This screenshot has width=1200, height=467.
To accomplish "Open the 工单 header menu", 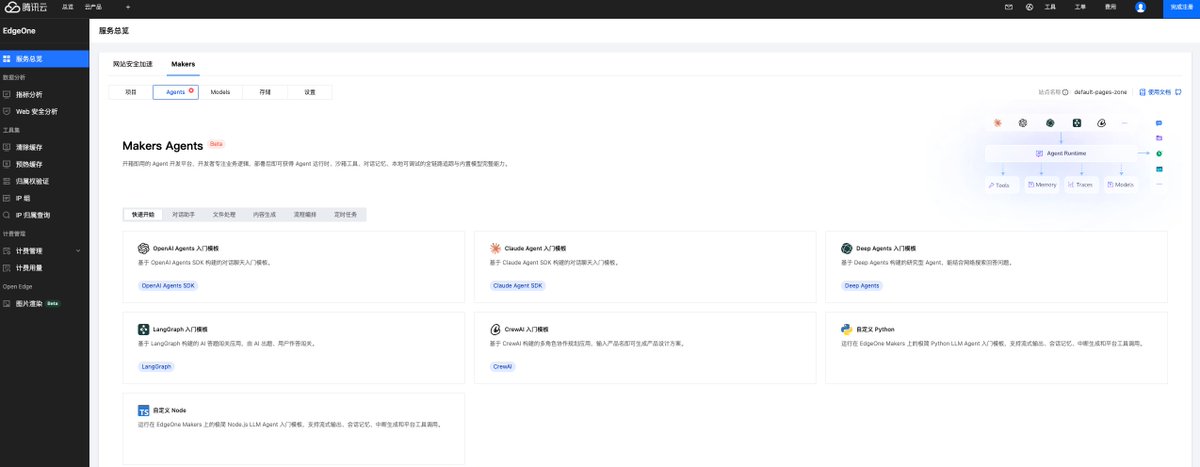I will pos(1080,7).
